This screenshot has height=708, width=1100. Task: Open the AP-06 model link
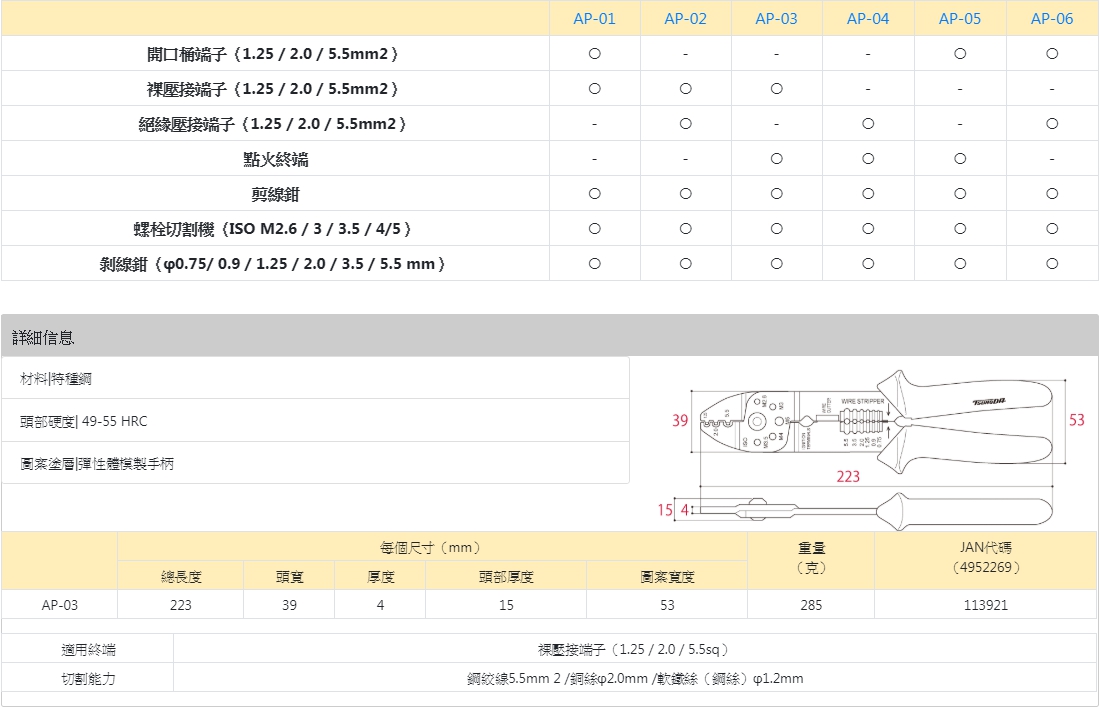pyautogui.click(x=1052, y=19)
